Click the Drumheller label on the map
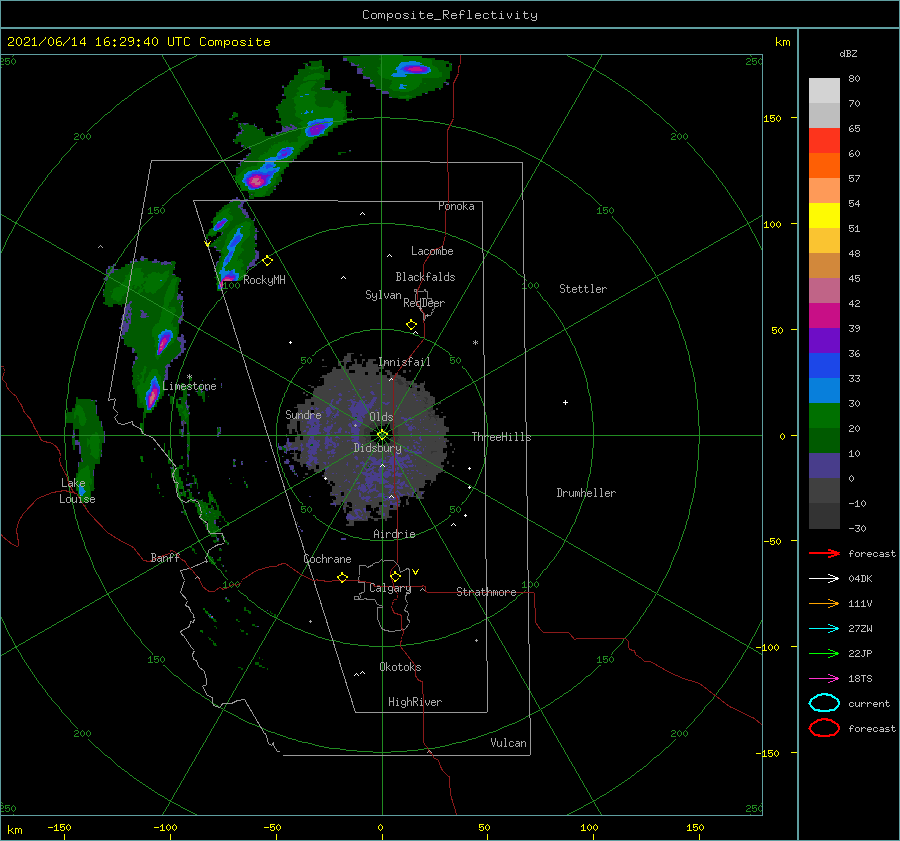The width and height of the screenshot is (900, 841). click(x=586, y=493)
